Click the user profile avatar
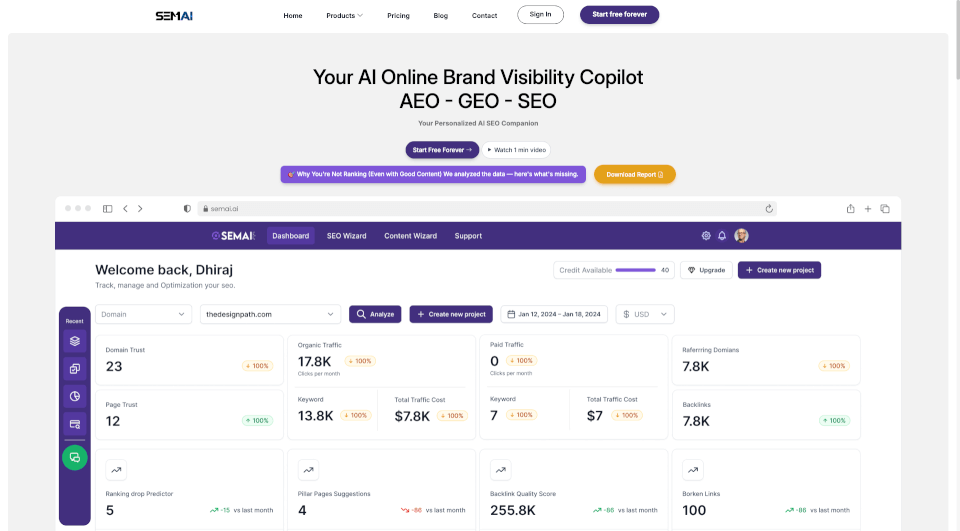The image size is (960, 531). coord(741,236)
